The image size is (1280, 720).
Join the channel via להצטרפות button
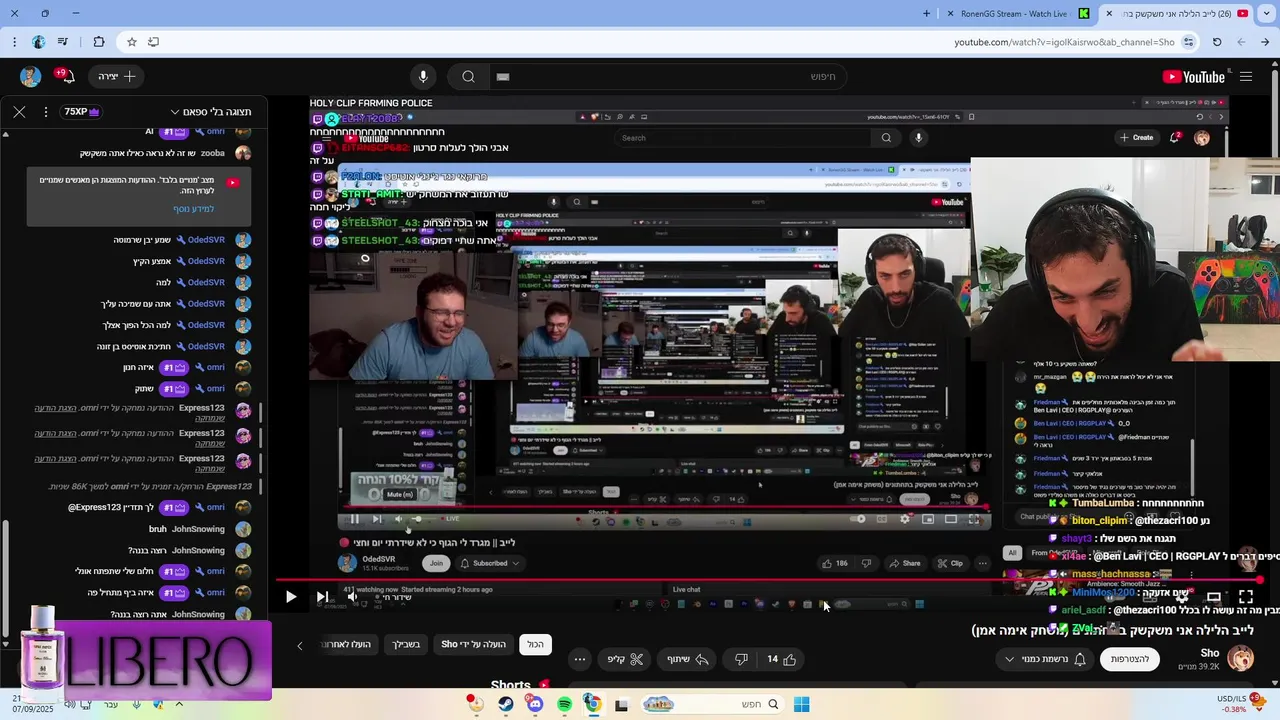click(x=1130, y=659)
